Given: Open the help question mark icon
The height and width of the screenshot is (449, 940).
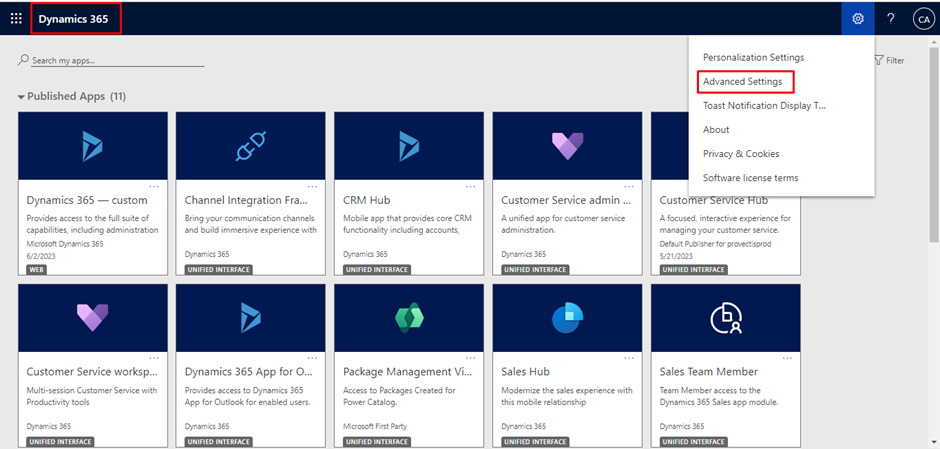Looking at the screenshot, I should [x=891, y=19].
